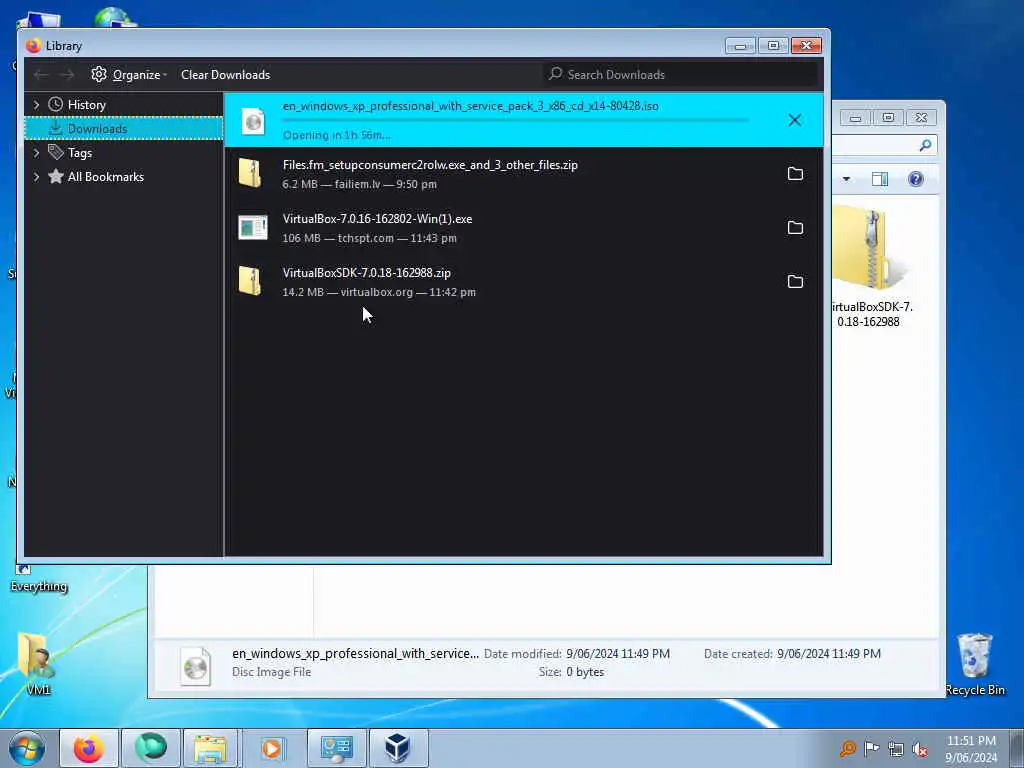The height and width of the screenshot is (768, 1024).
Task: Open the green browser taskbar icon
Action: [151, 748]
